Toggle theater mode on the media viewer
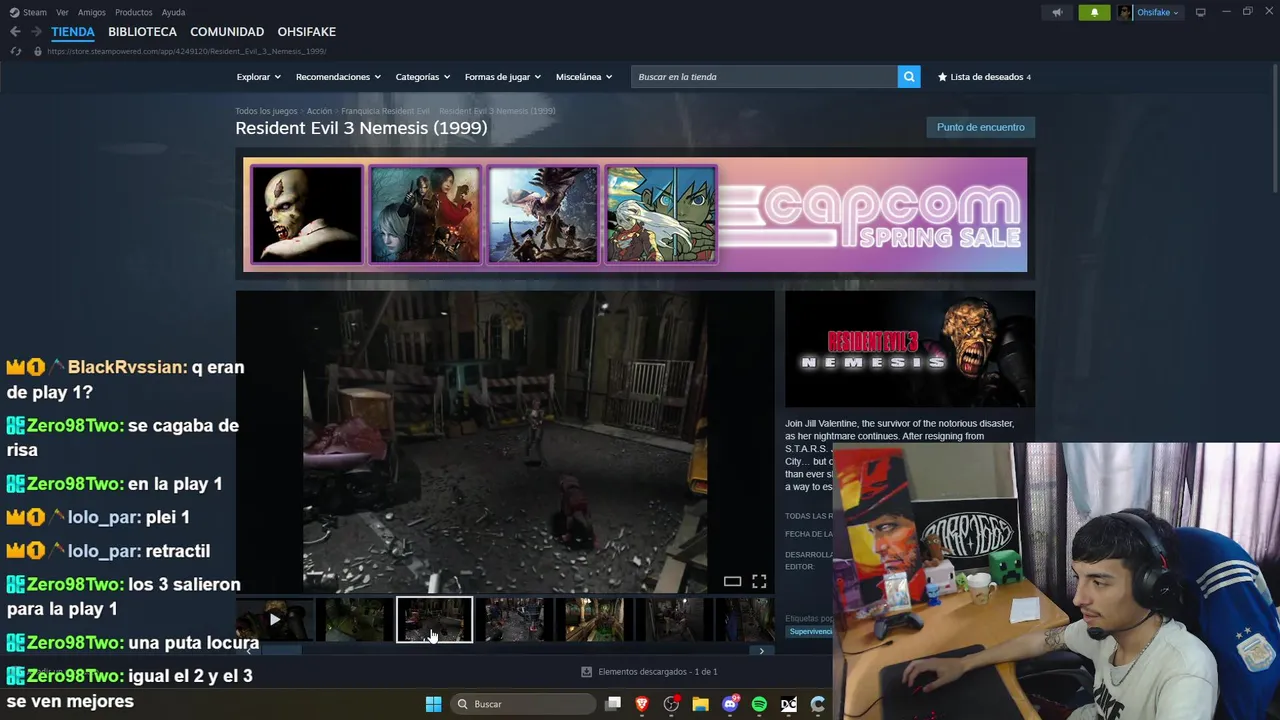Viewport: 1280px width, 720px height. pos(732,581)
